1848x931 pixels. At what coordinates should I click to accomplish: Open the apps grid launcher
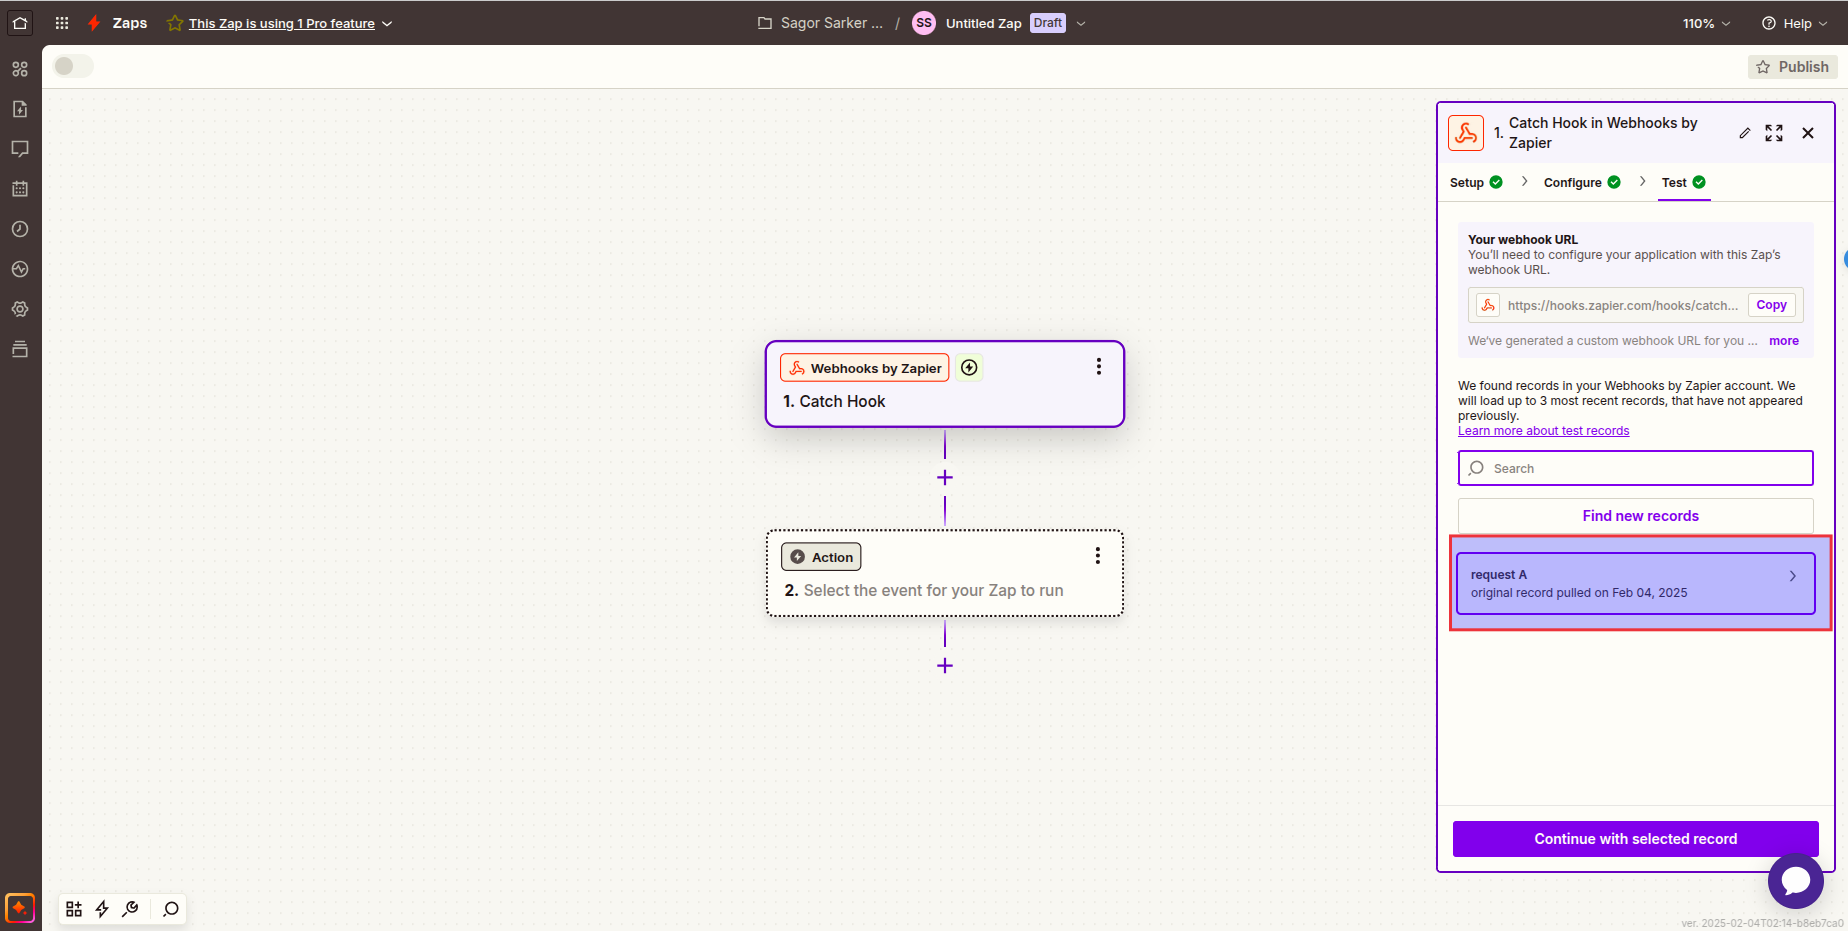click(x=62, y=23)
